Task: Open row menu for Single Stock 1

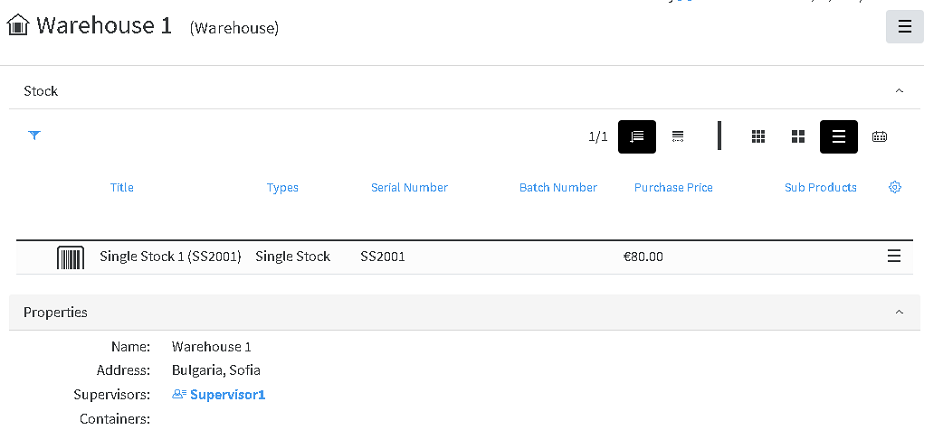Action: pos(894,256)
